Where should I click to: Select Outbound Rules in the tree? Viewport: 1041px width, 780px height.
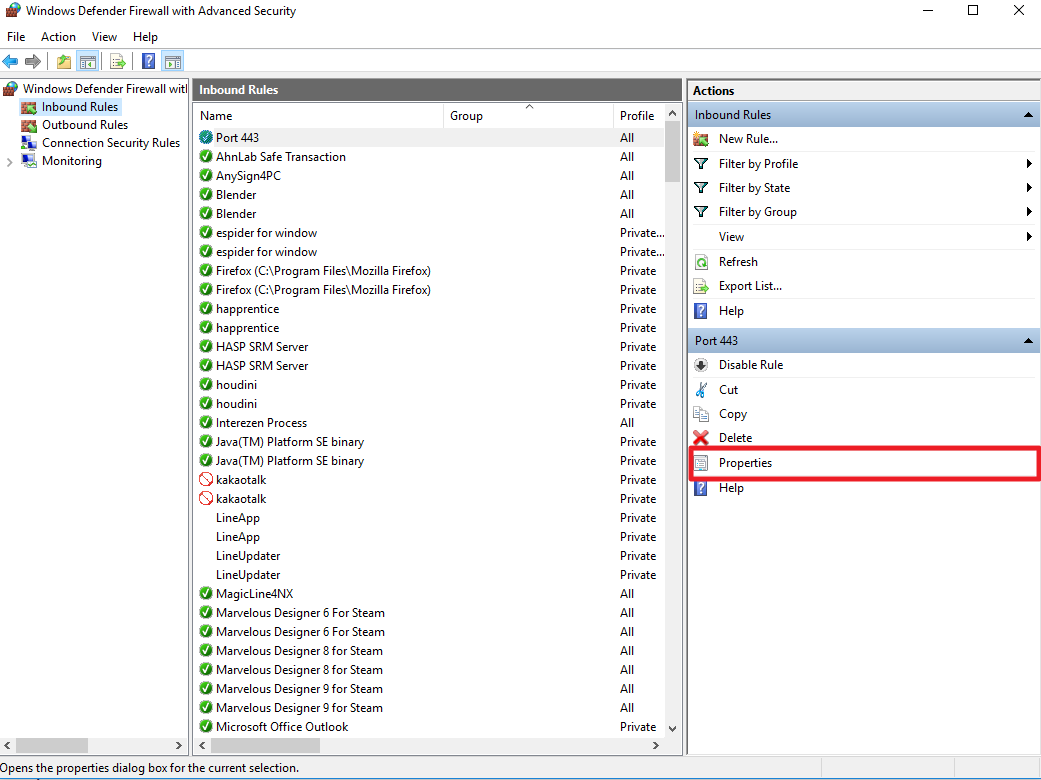(85, 125)
